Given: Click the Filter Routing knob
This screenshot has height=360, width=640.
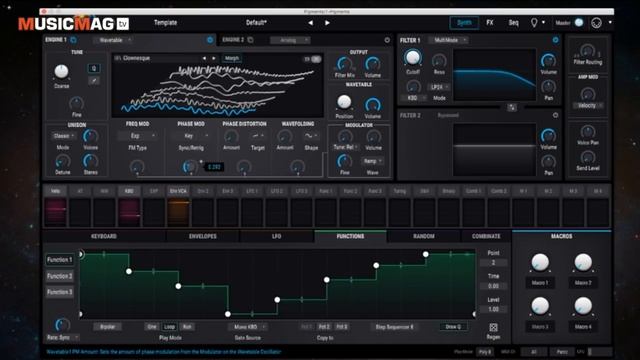Looking at the screenshot, I should (x=587, y=51).
